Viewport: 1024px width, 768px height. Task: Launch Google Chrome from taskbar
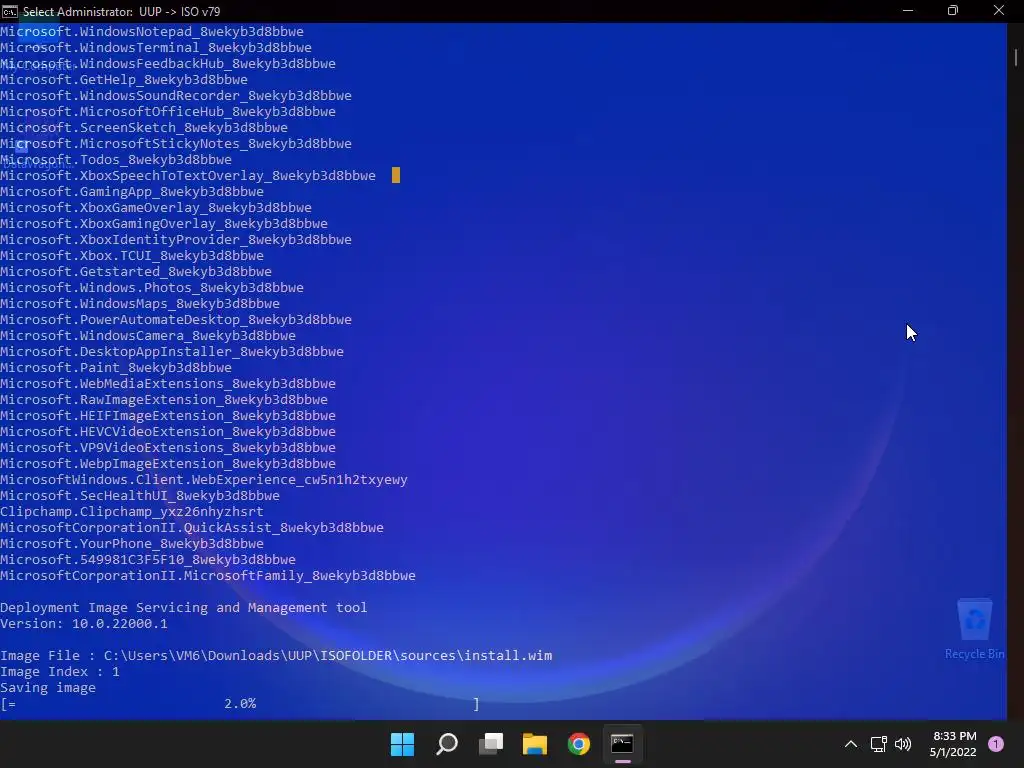(x=579, y=744)
